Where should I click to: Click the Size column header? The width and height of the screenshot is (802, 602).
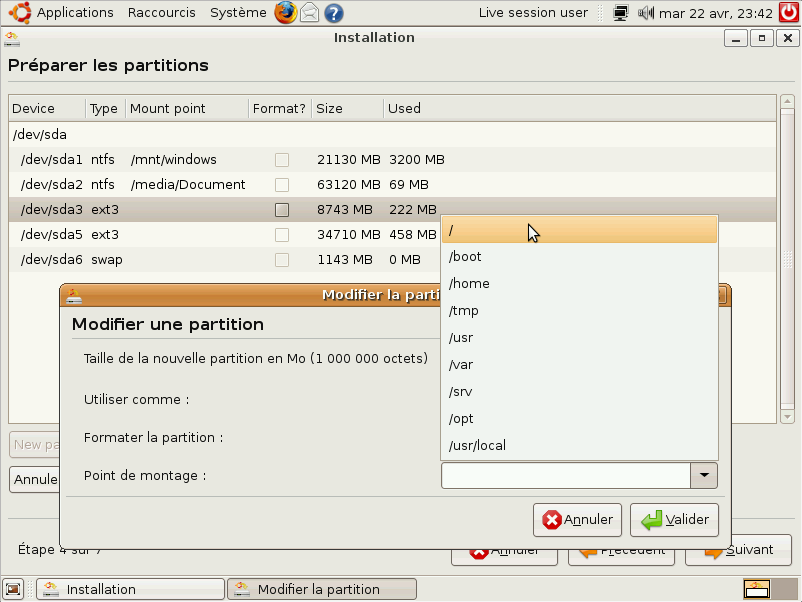coord(347,108)
